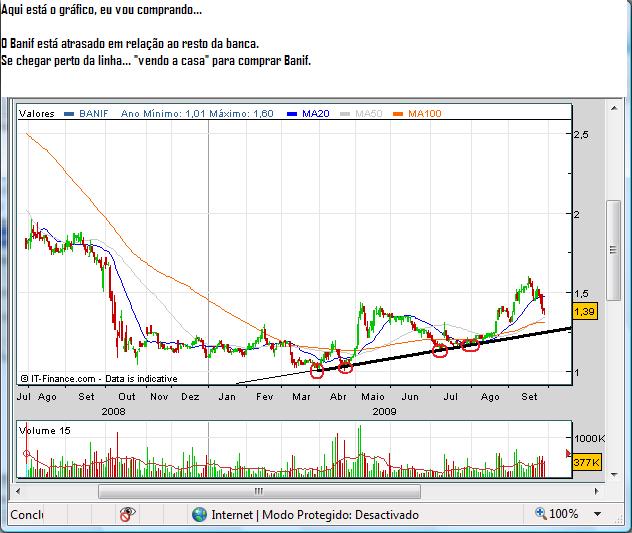Click the zoom magnifier icon
The width and height of the screenshot is (632, 533).
point(541,513)
